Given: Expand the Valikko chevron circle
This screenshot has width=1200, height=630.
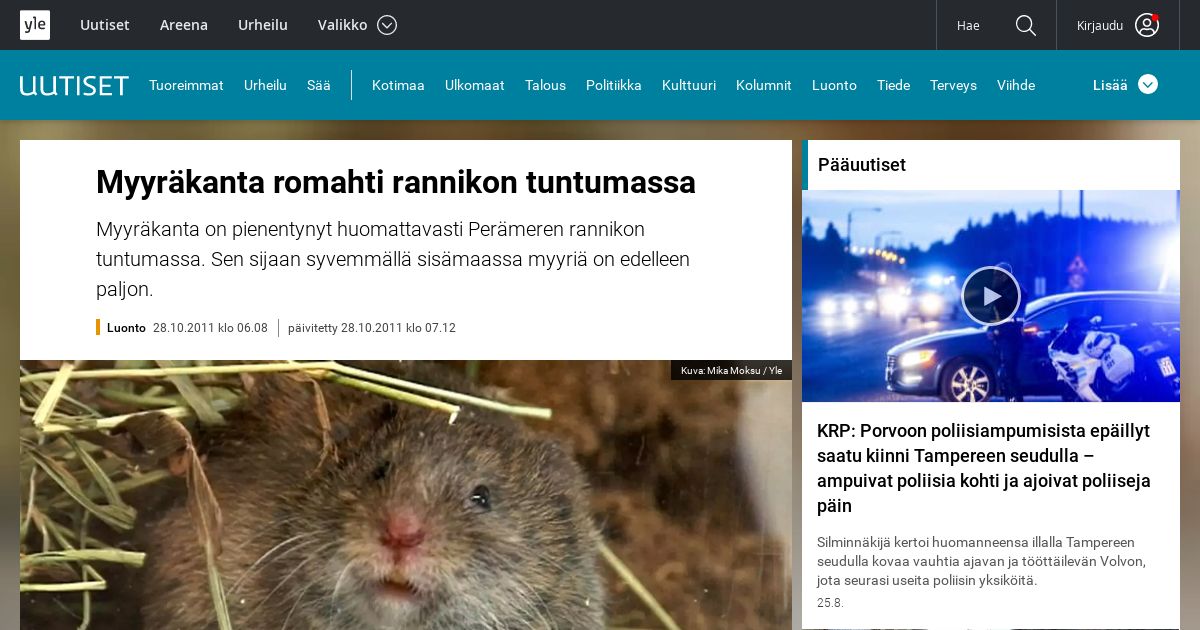Looking at the screenshot, I should (x=387, y=25).
